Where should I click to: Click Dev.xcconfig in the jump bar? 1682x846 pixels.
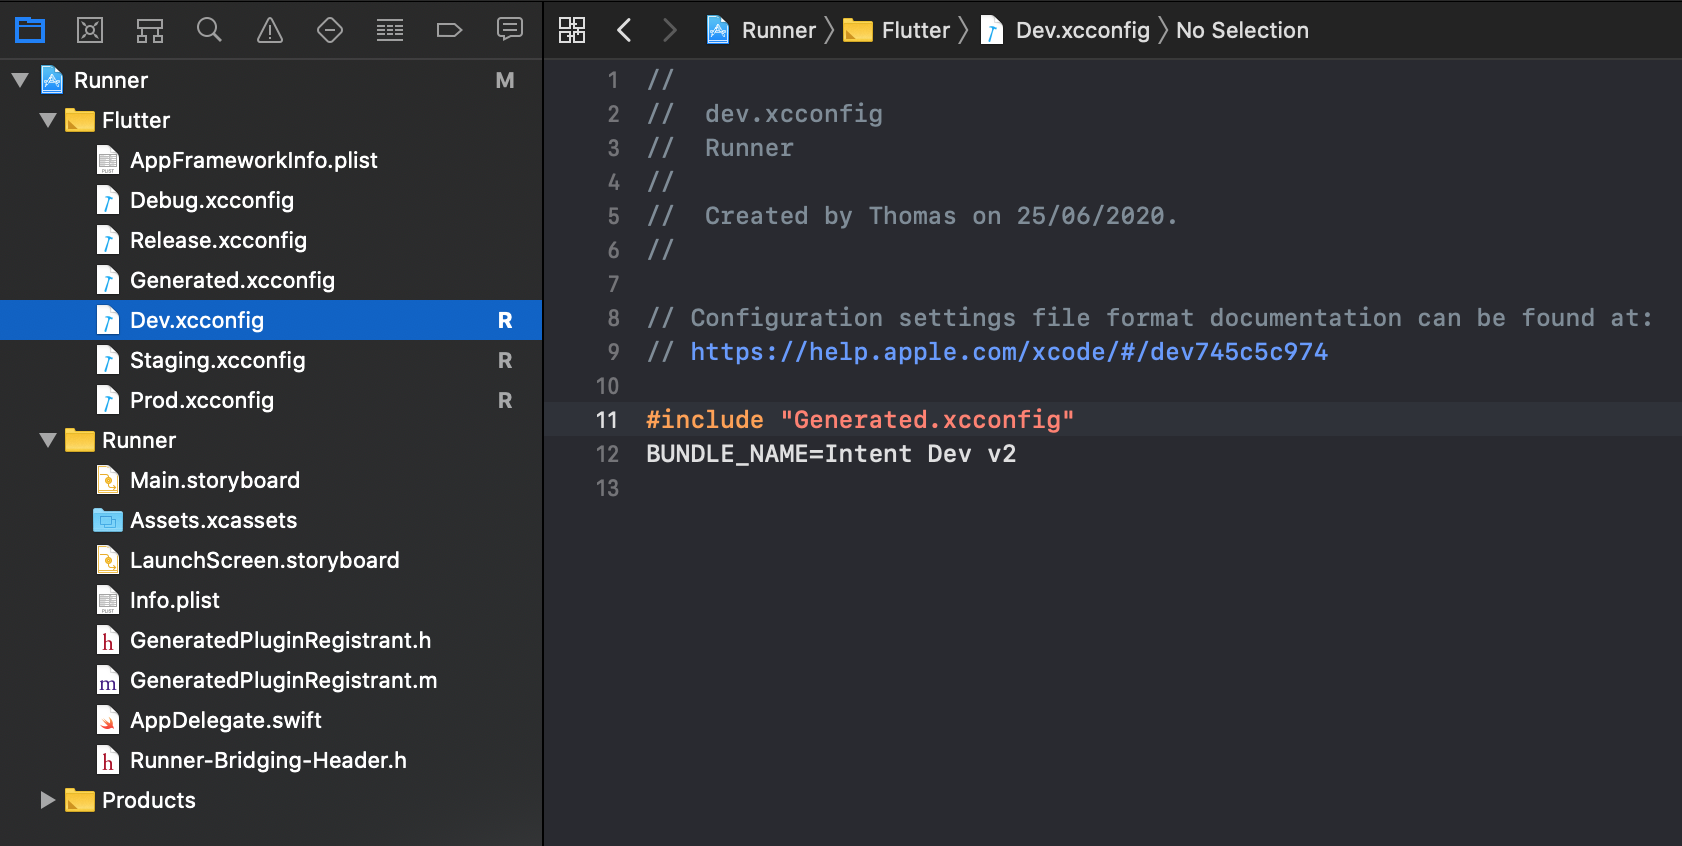1082,30
